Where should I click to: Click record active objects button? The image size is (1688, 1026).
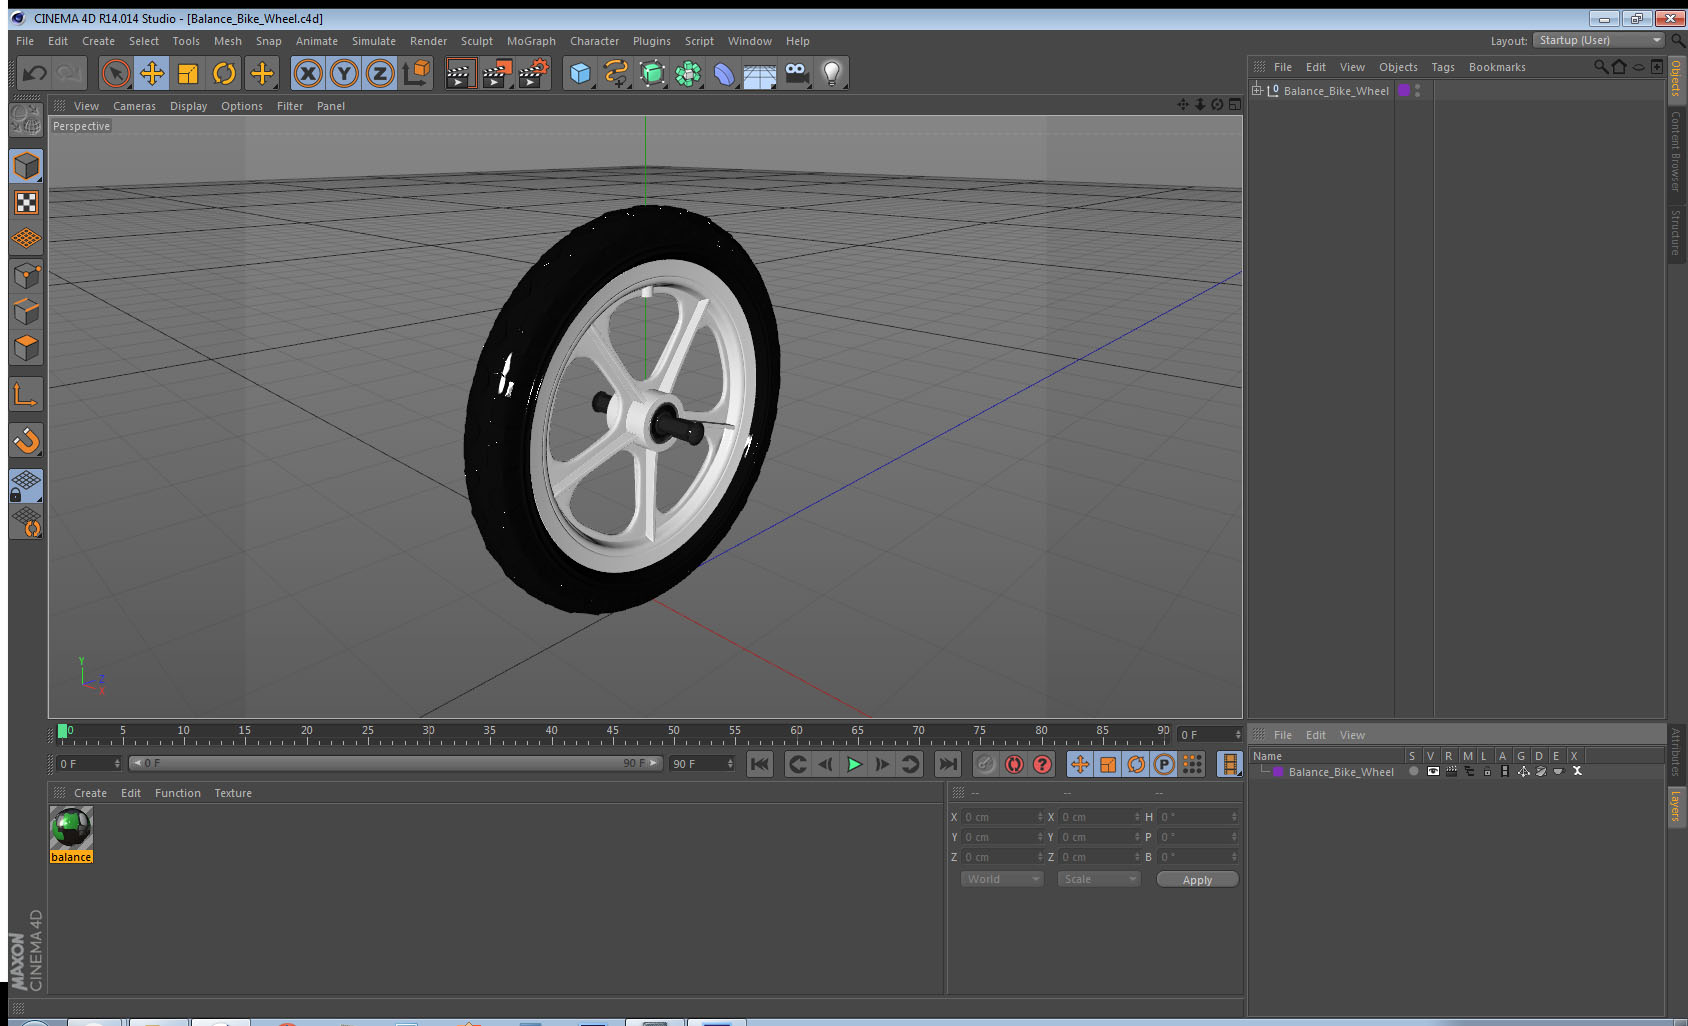point(986,764)
